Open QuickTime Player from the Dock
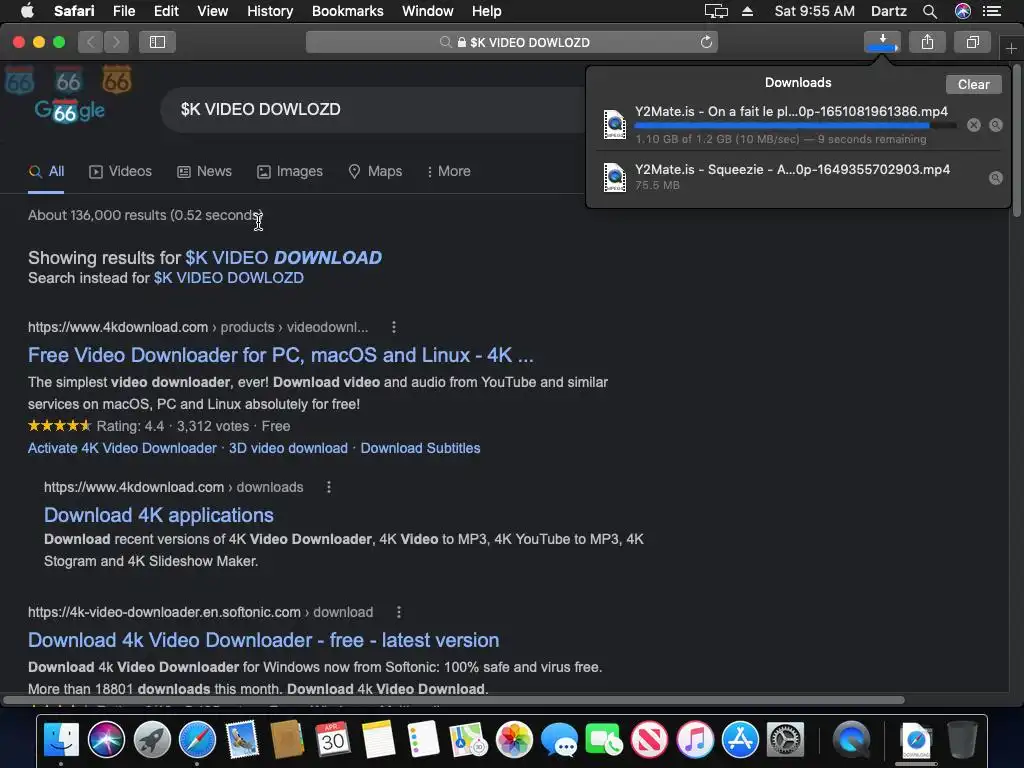Image resolution: width=1024 pixels, height=768 pixels. (x=852, y=740)
